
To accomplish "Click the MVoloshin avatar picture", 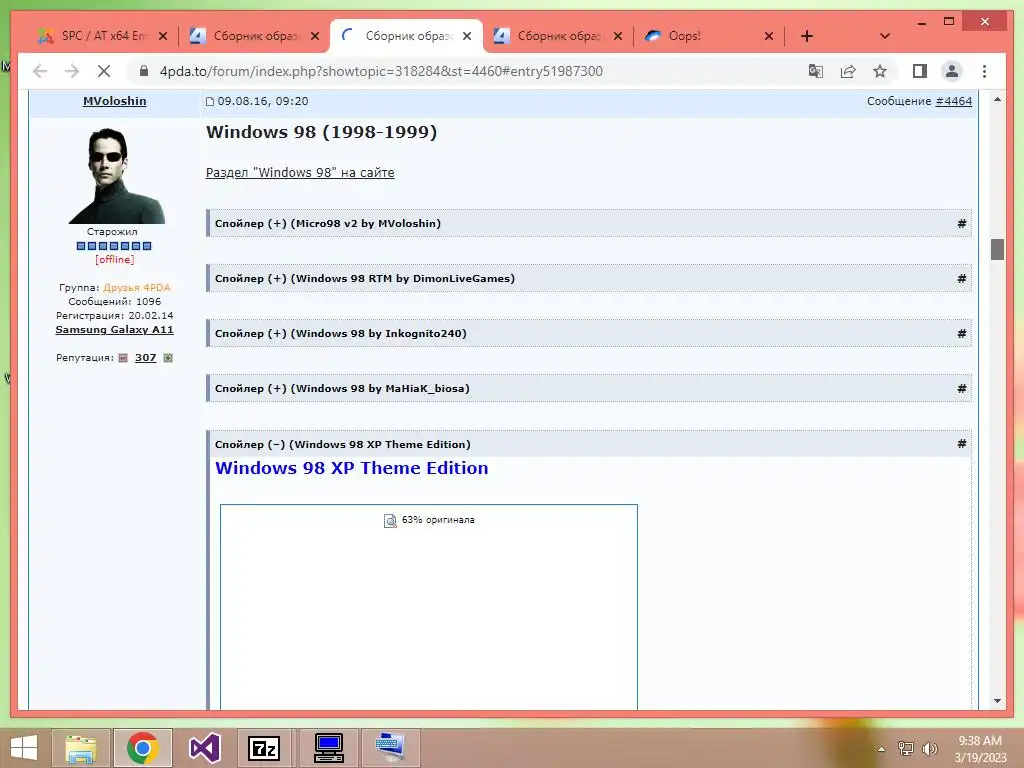I will pyautogui.click(x=116, y=176).
